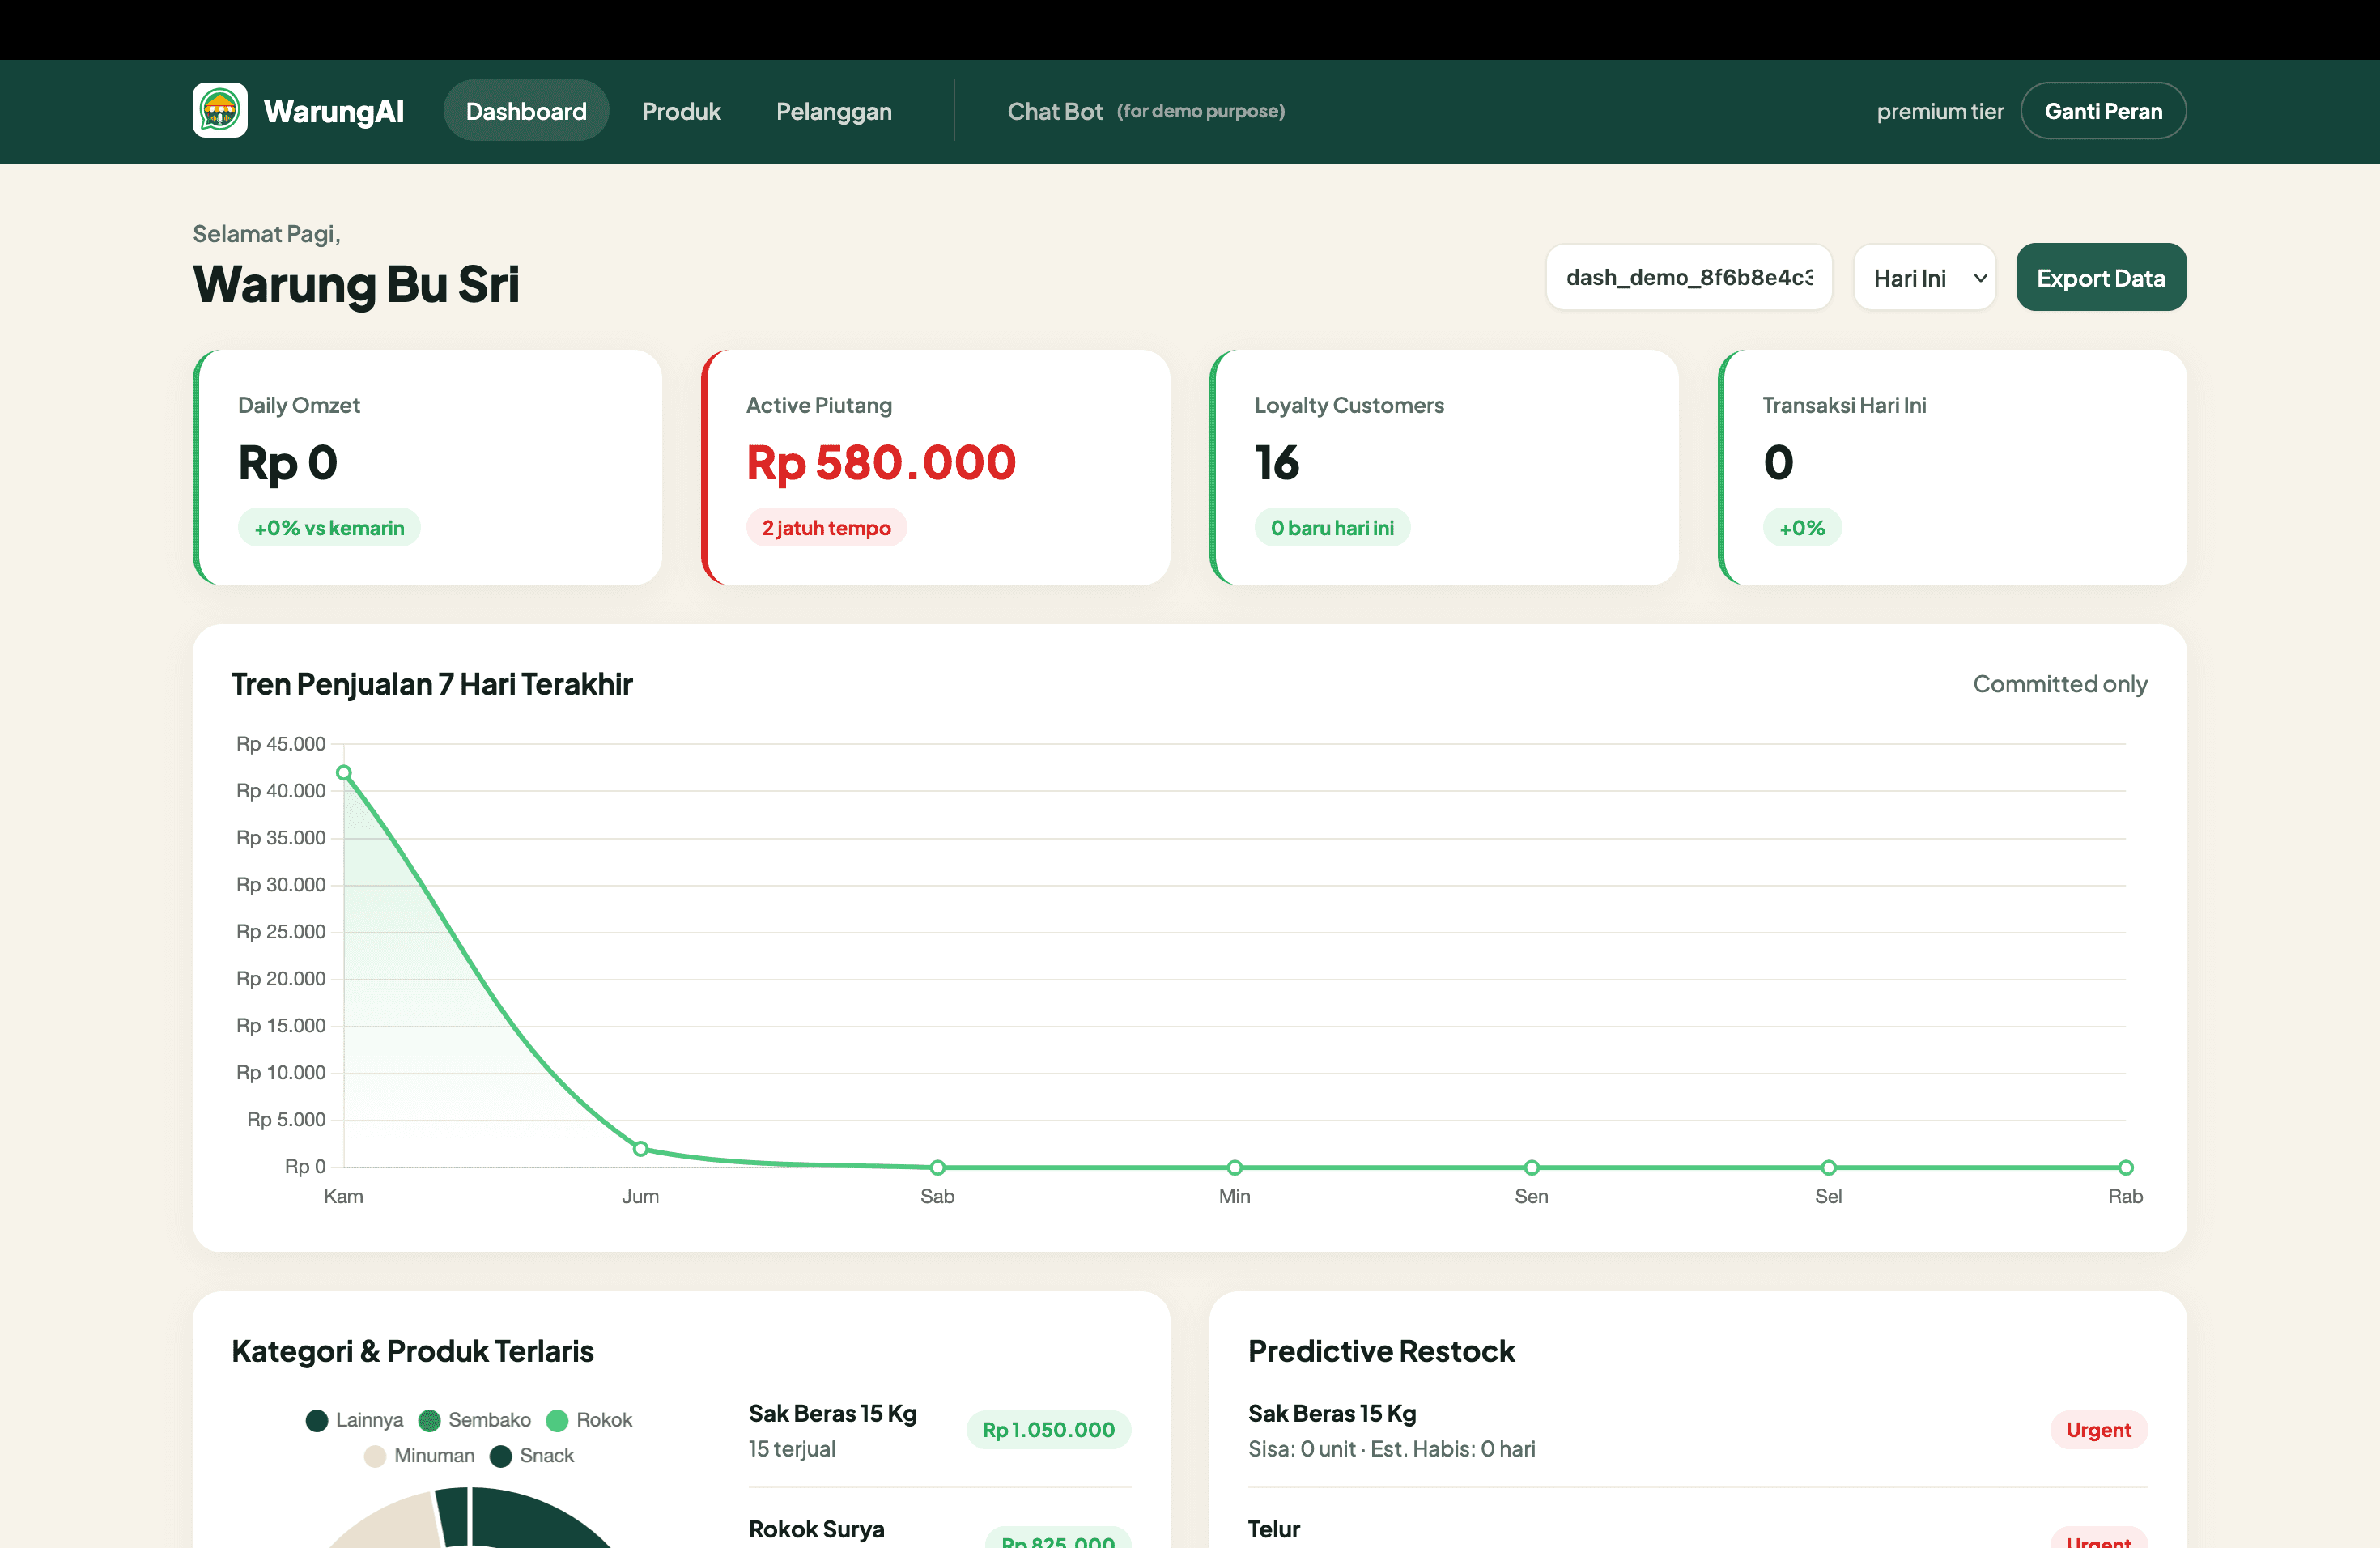Image resolution: width=2380 pixels, height=1548 pixels.
Task: Select the Sab data point on chart
Action: [938, 1167]
